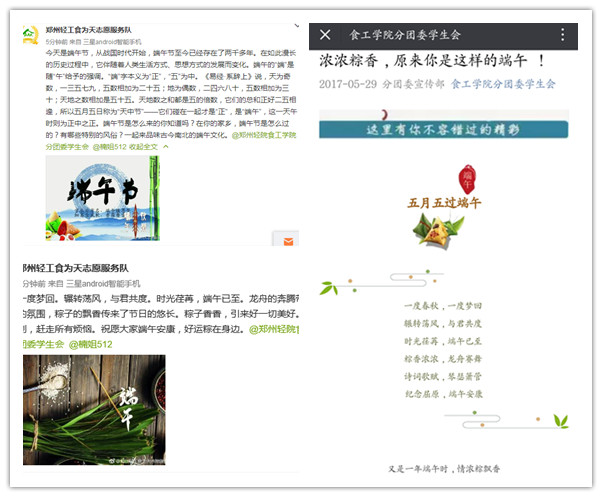The image size is (602, 497).
Task: Click the orange mail message icon
Action: [289, 241]
